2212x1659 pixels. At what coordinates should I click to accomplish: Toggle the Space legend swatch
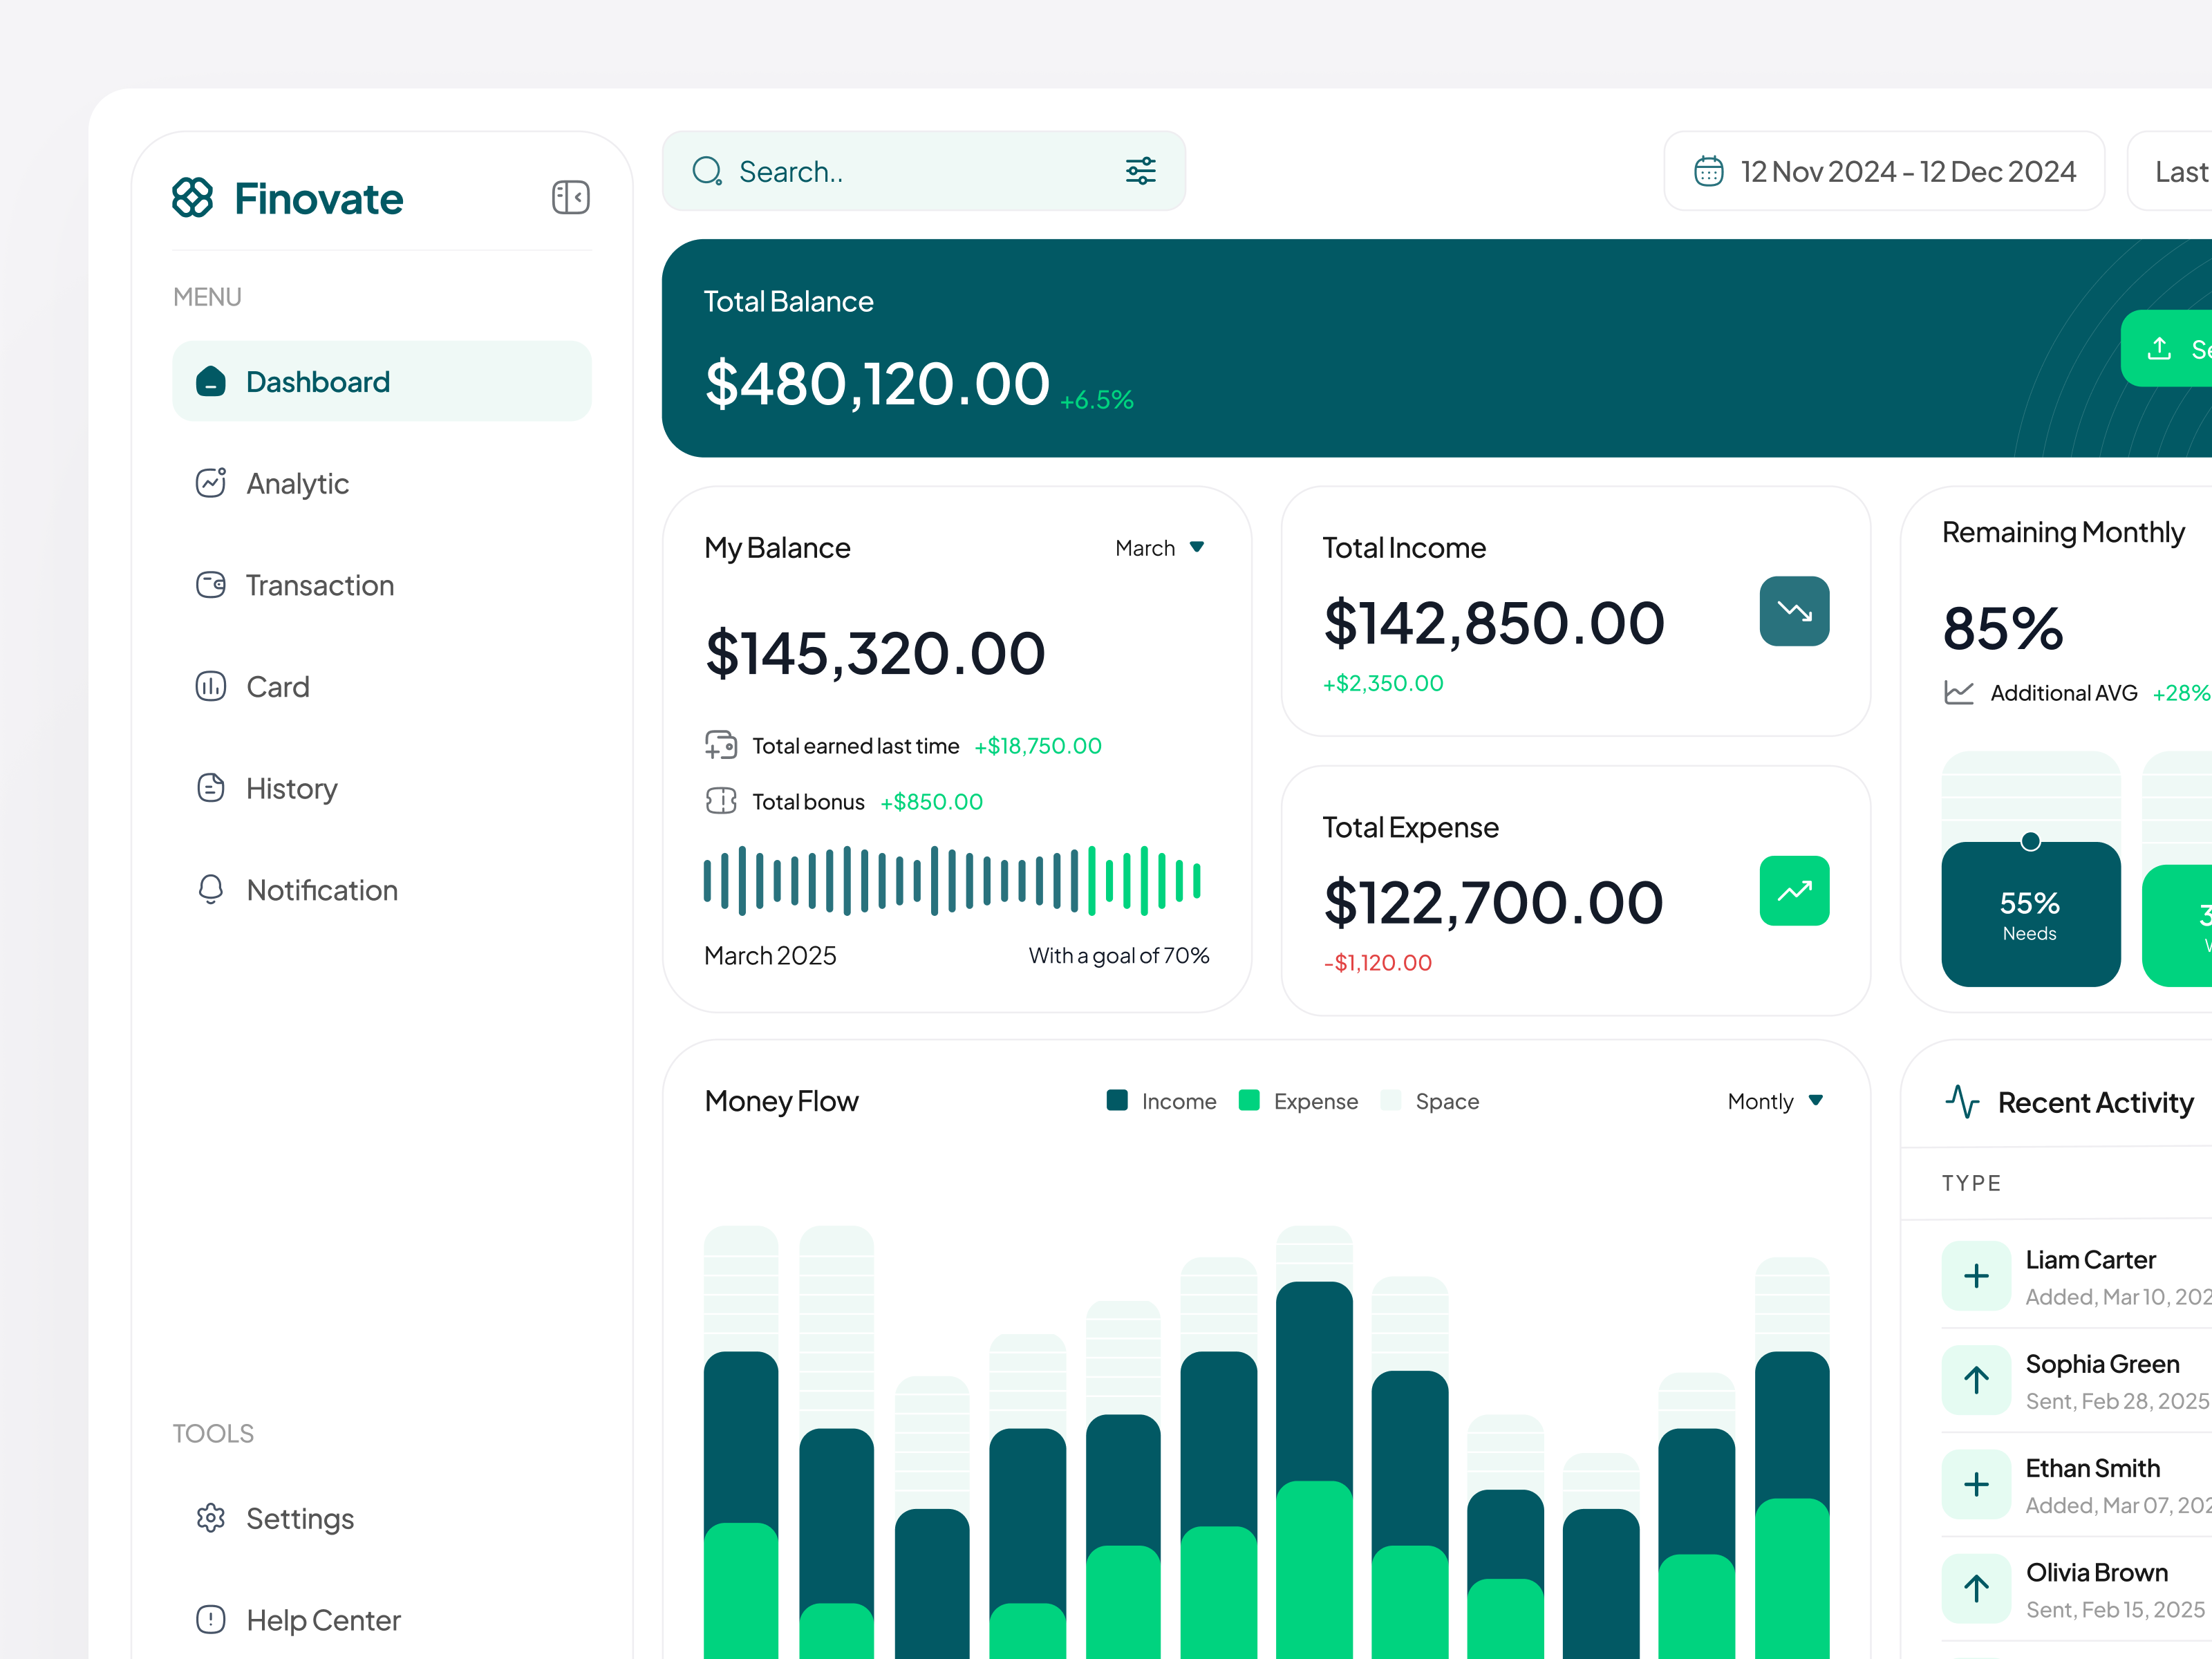[1390, 1100]
